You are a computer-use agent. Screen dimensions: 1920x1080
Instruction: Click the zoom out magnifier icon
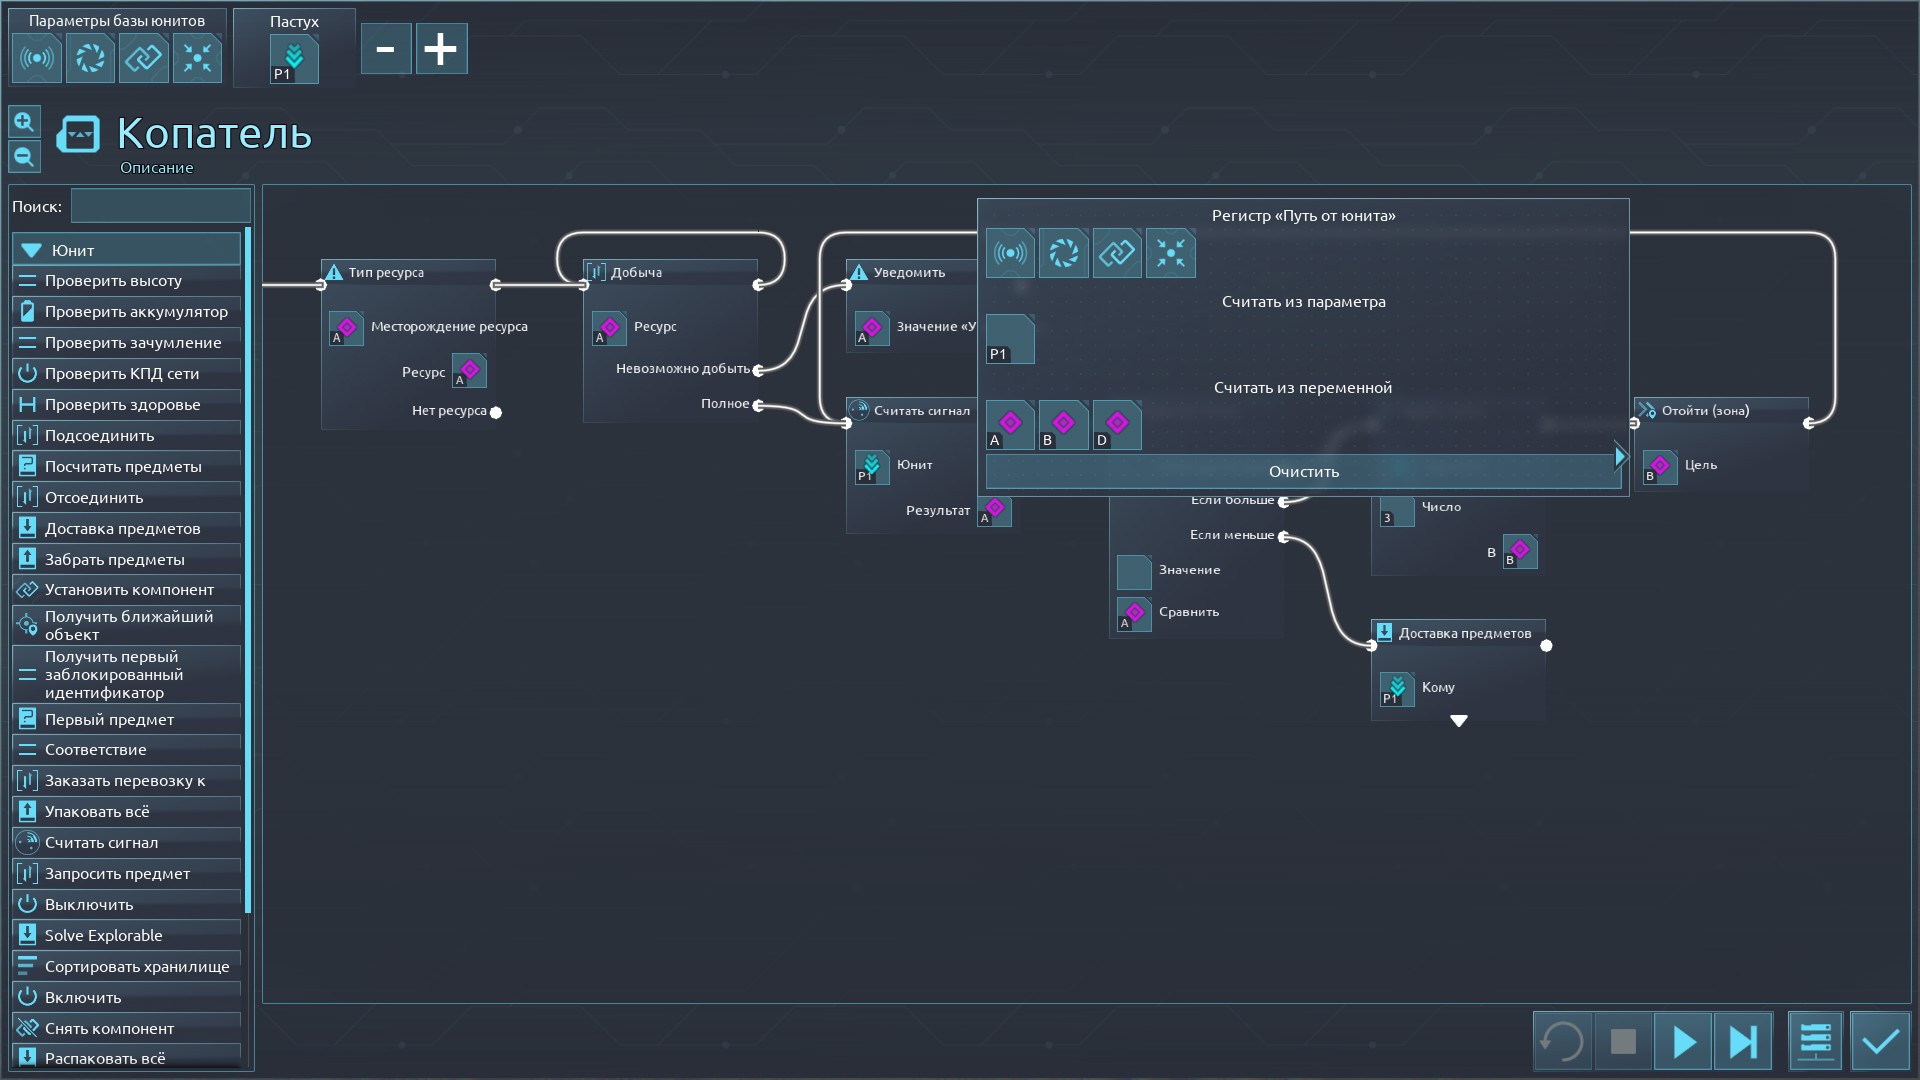tap(24, 157)
